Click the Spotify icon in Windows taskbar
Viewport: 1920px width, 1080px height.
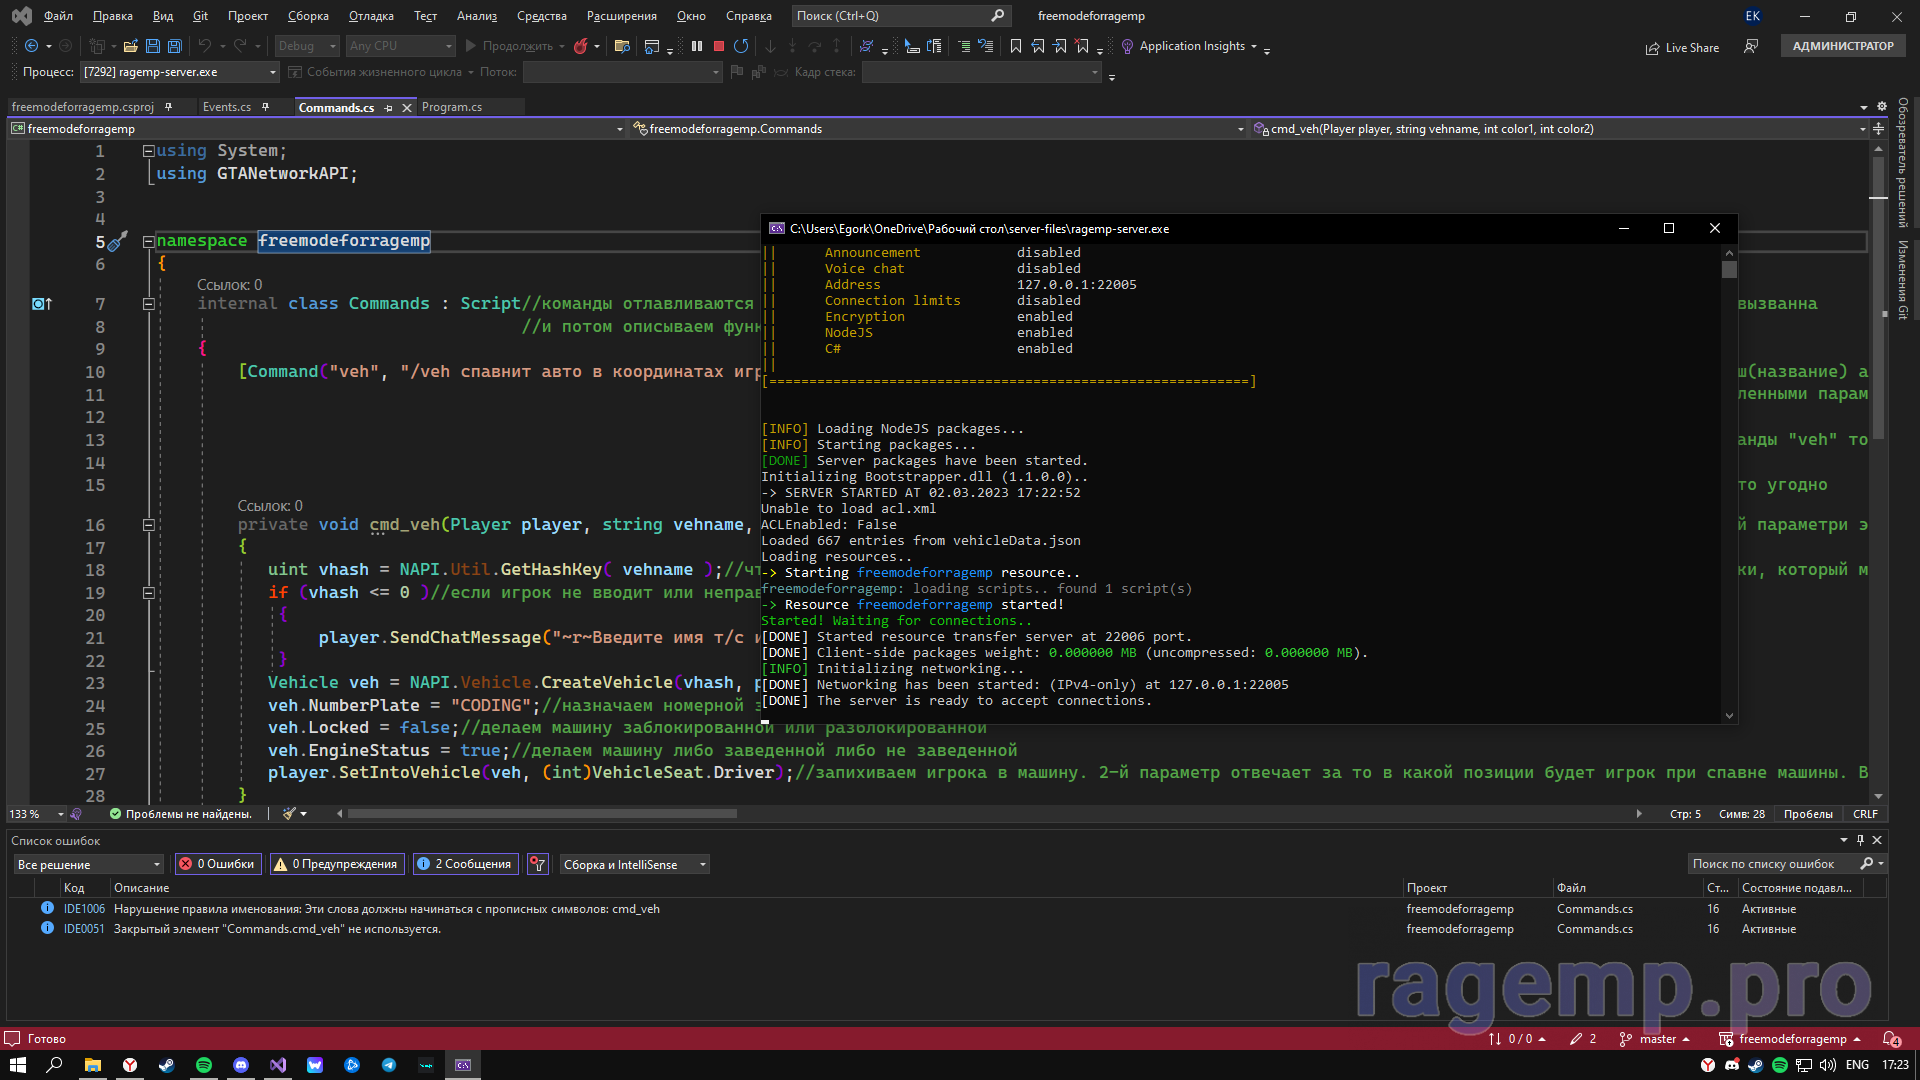click(x=204, y=1065)
